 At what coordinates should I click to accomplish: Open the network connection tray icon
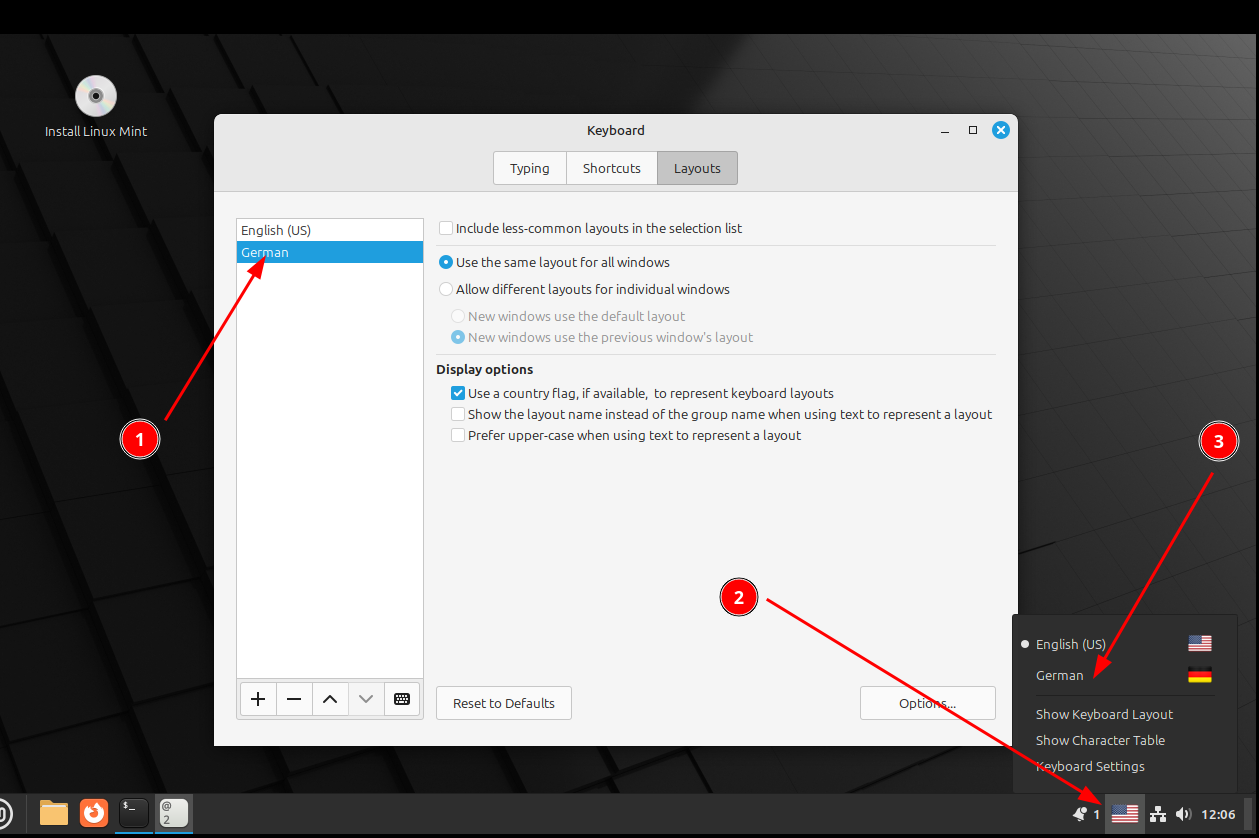pyautogui.click(x=1158, y=814)
